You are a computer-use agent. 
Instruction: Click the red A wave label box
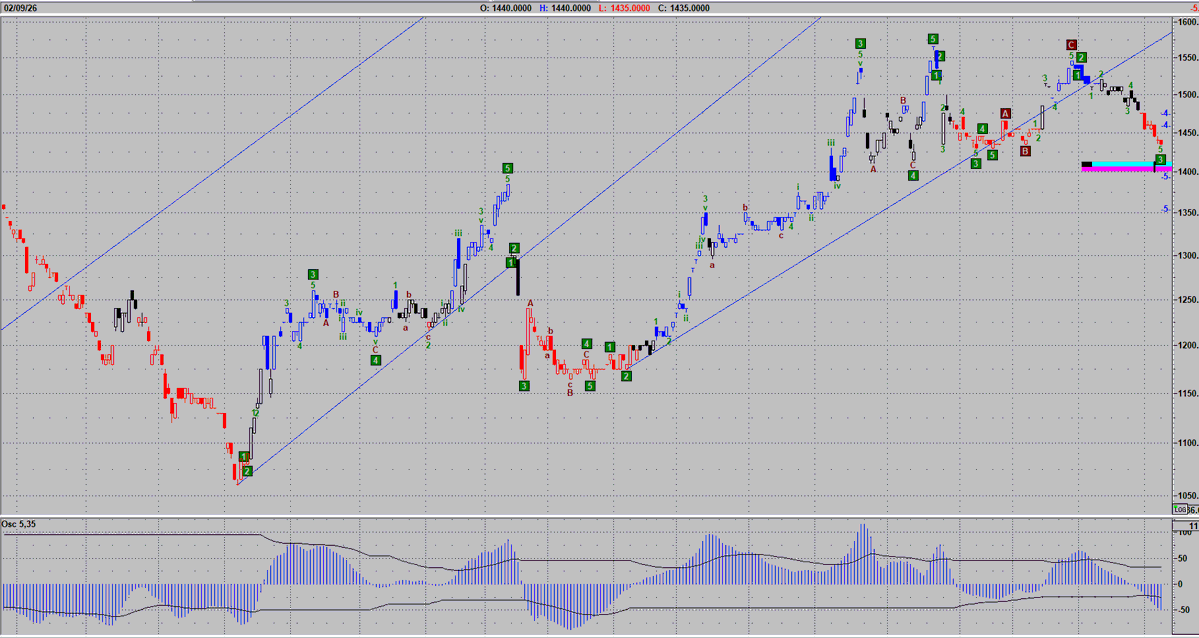[1006, 114]
